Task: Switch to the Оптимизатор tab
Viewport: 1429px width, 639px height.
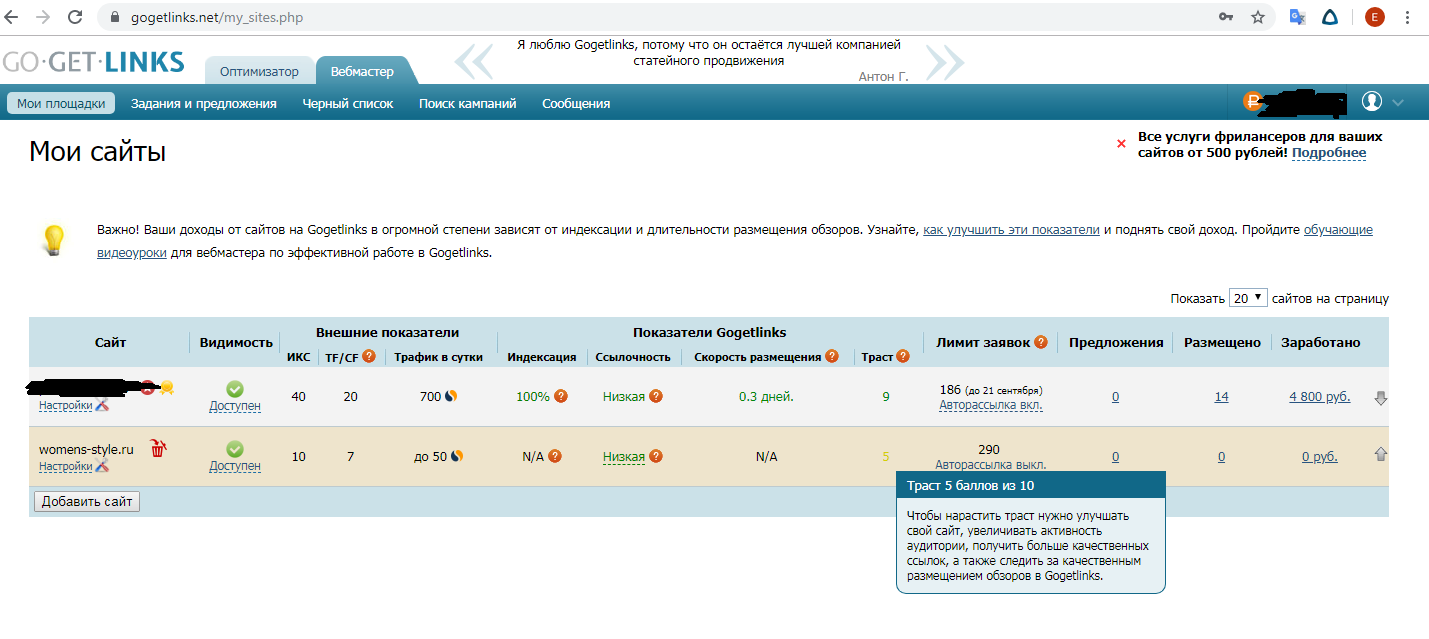Action: point(259,71)
